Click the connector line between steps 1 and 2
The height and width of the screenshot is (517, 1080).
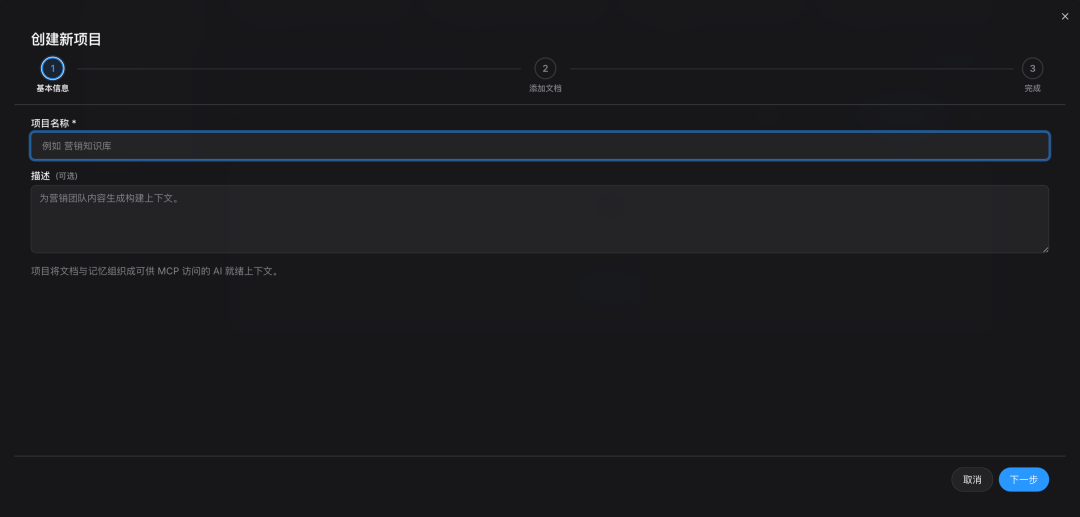298,68
